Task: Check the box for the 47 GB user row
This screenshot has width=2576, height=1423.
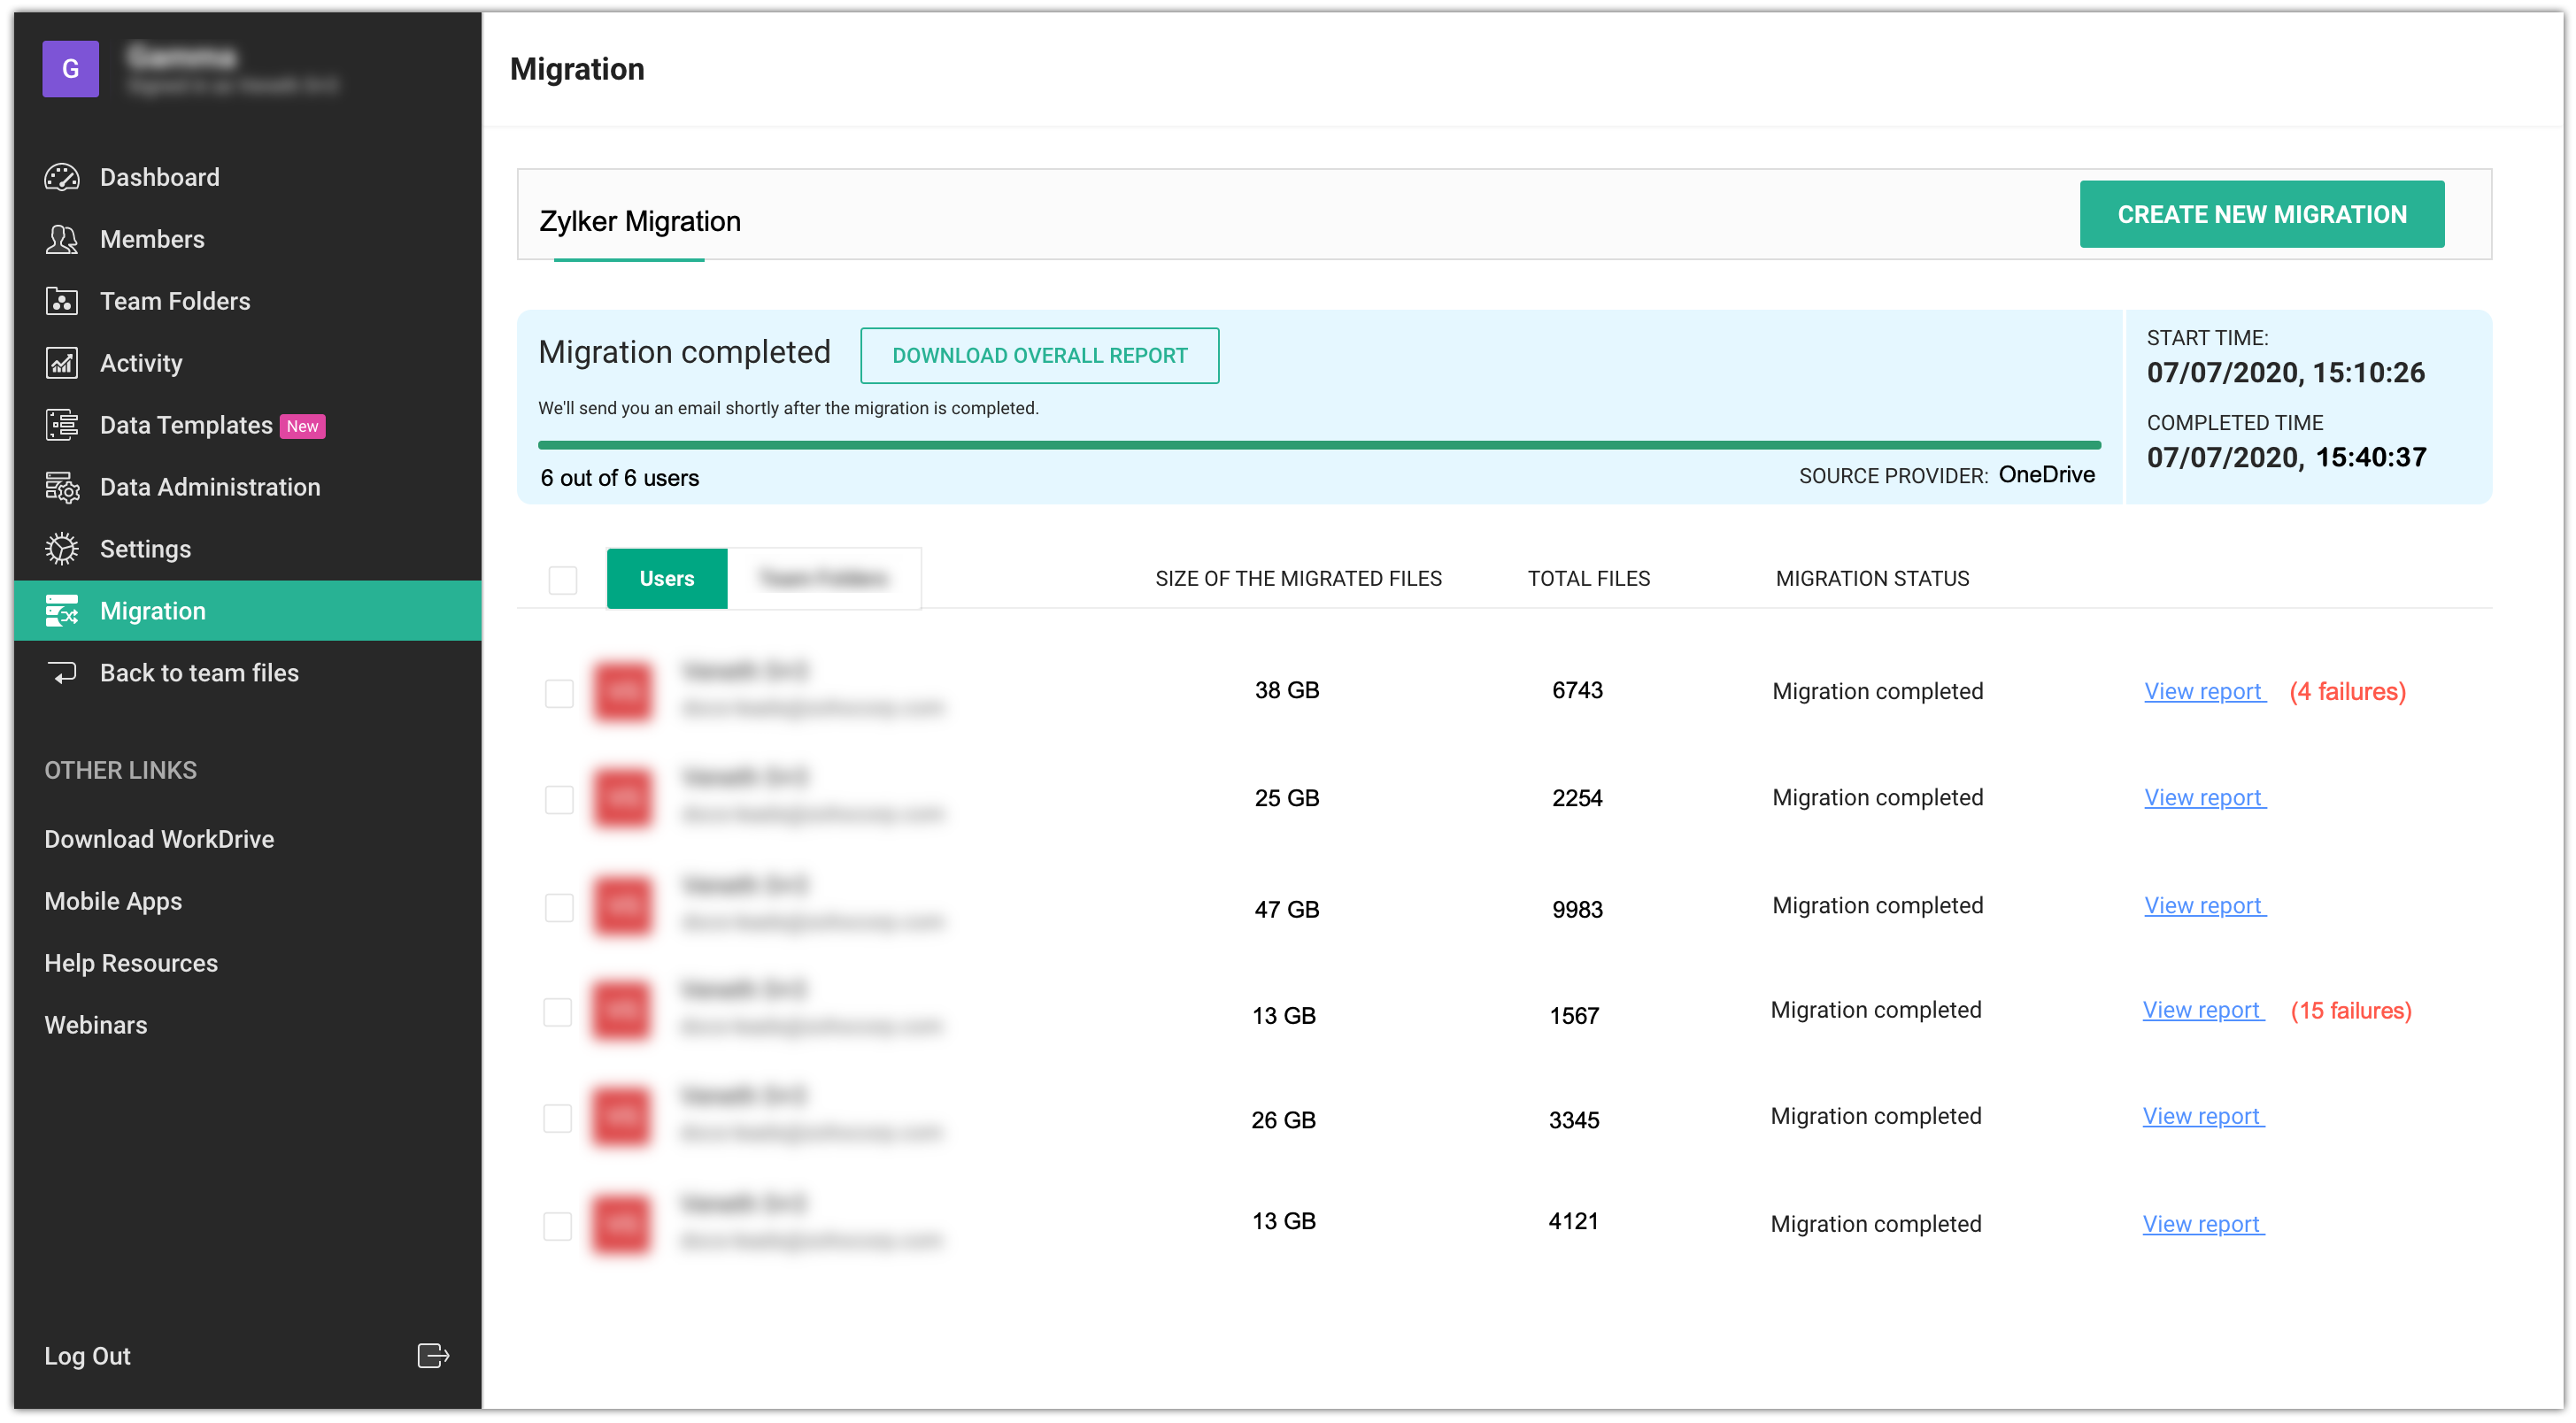Action: click(x=559, y=907)
